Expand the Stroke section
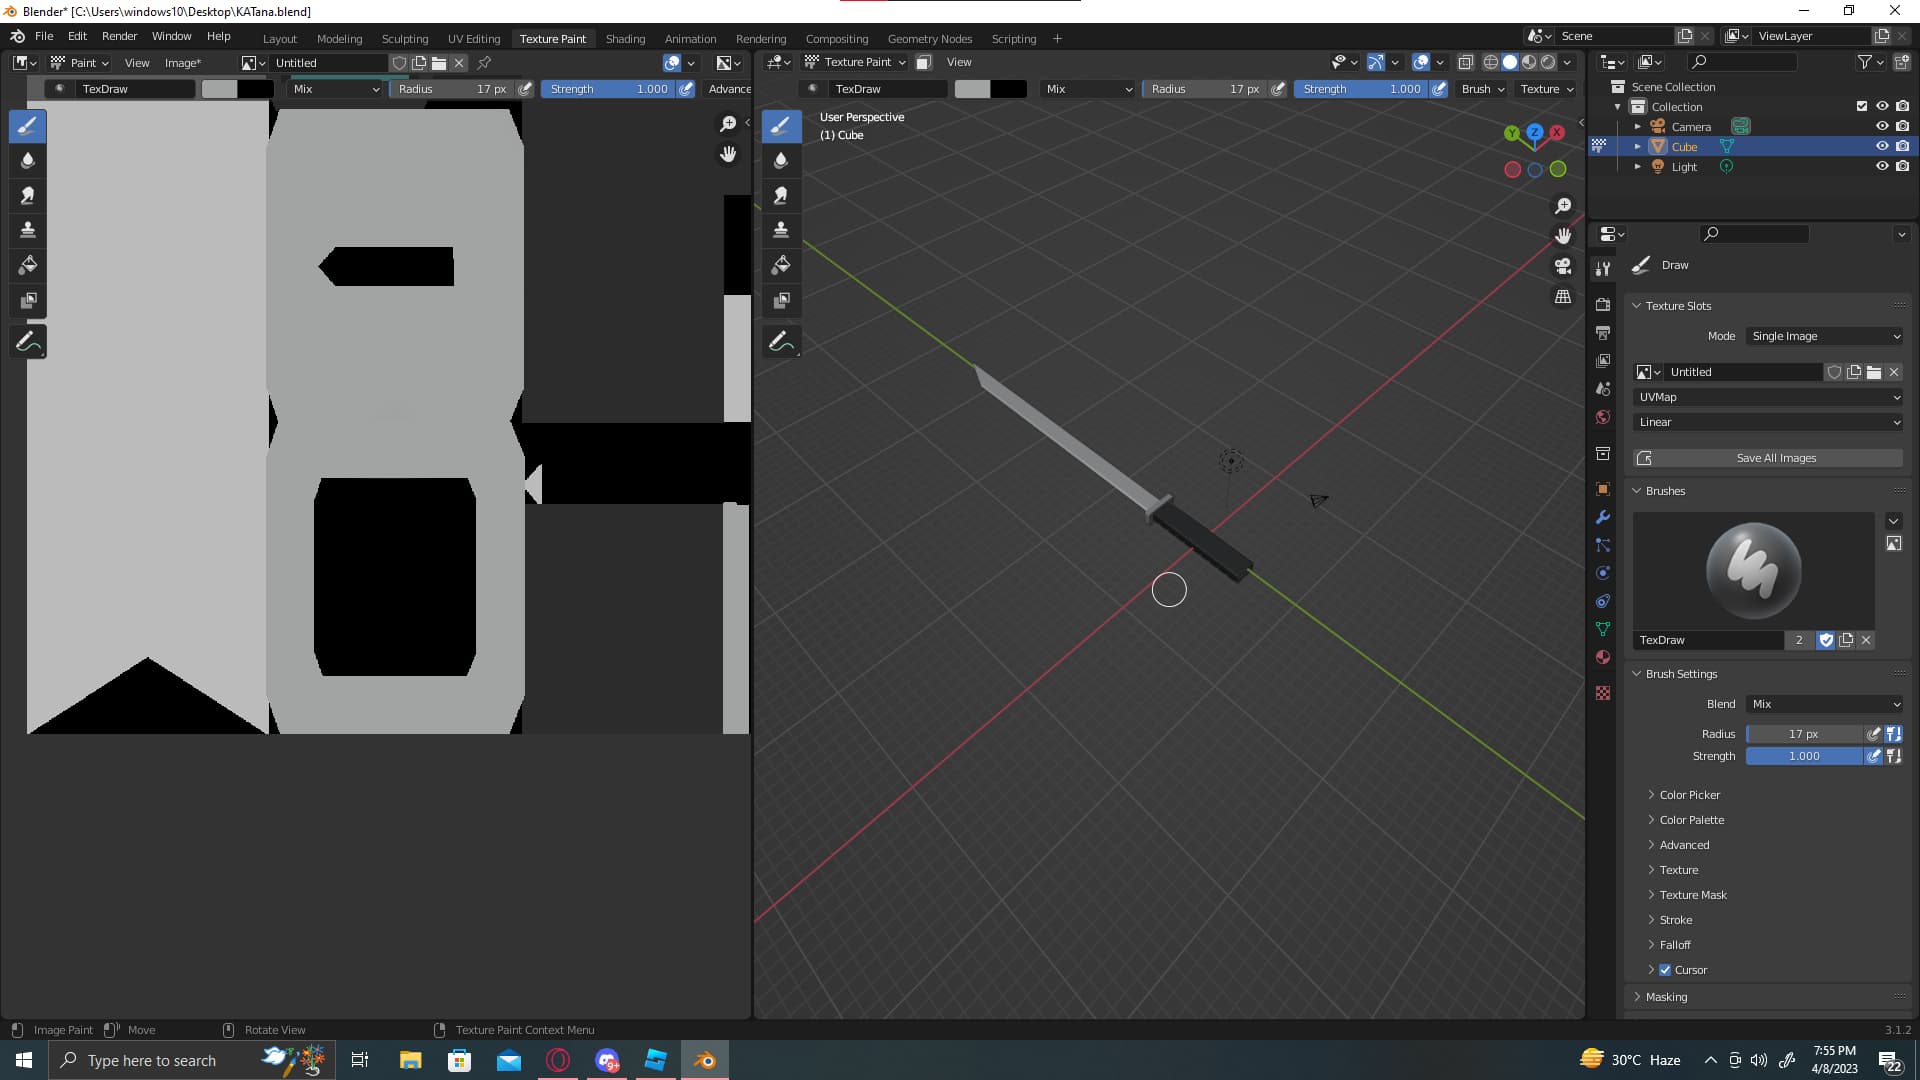Image resolution: width=1920 pixels, height=1080 pixels. [1675, 920]
